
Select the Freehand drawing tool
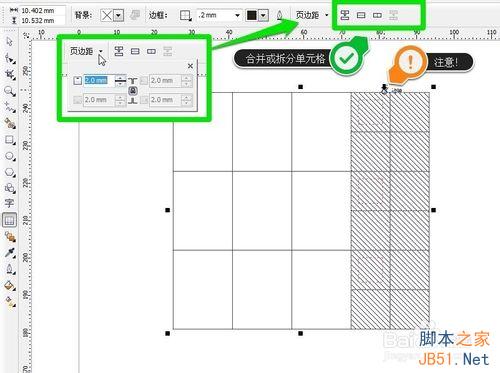10,107
